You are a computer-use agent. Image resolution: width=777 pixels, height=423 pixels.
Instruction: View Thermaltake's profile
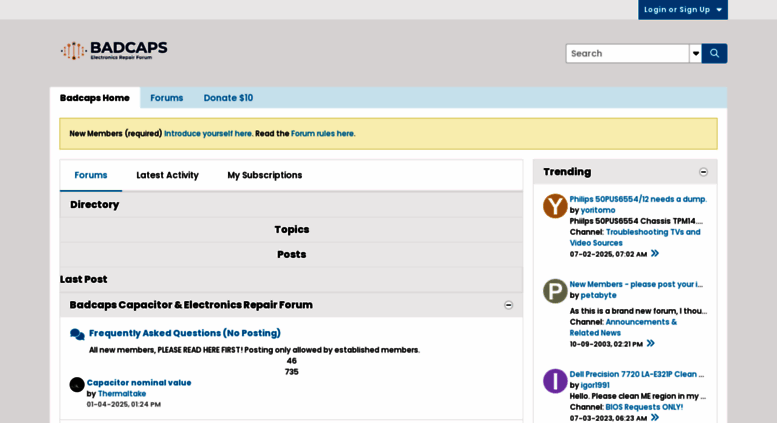click(122, 394)
